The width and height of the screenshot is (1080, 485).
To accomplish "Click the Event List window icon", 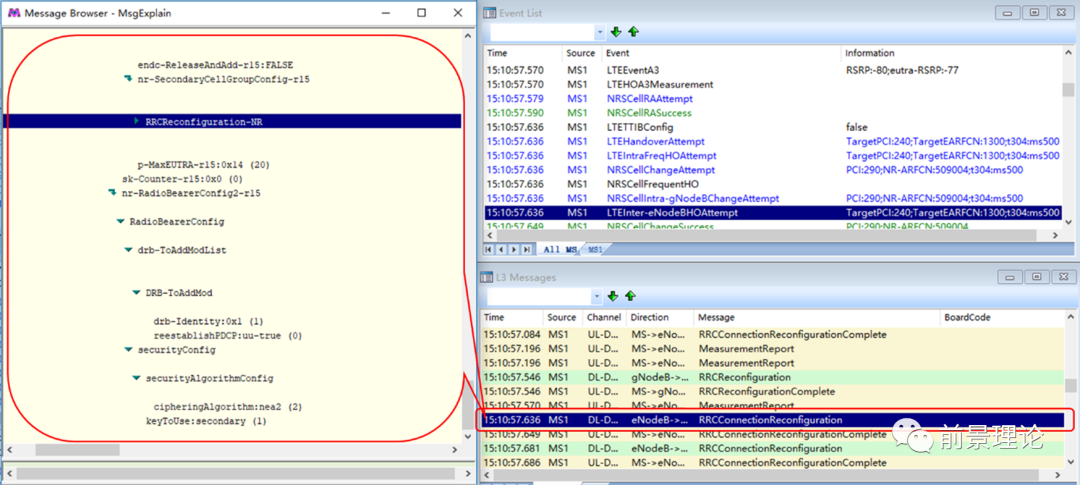I will coord(490,12).
